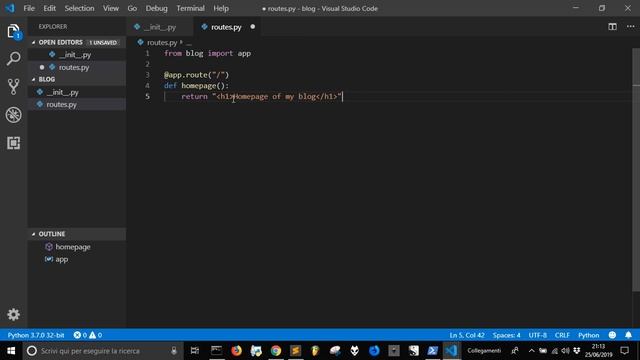The height and width of the screenshot is (360, 640).
Task: Open Sublime Text from the taskbar
Action: coord(296,351)
